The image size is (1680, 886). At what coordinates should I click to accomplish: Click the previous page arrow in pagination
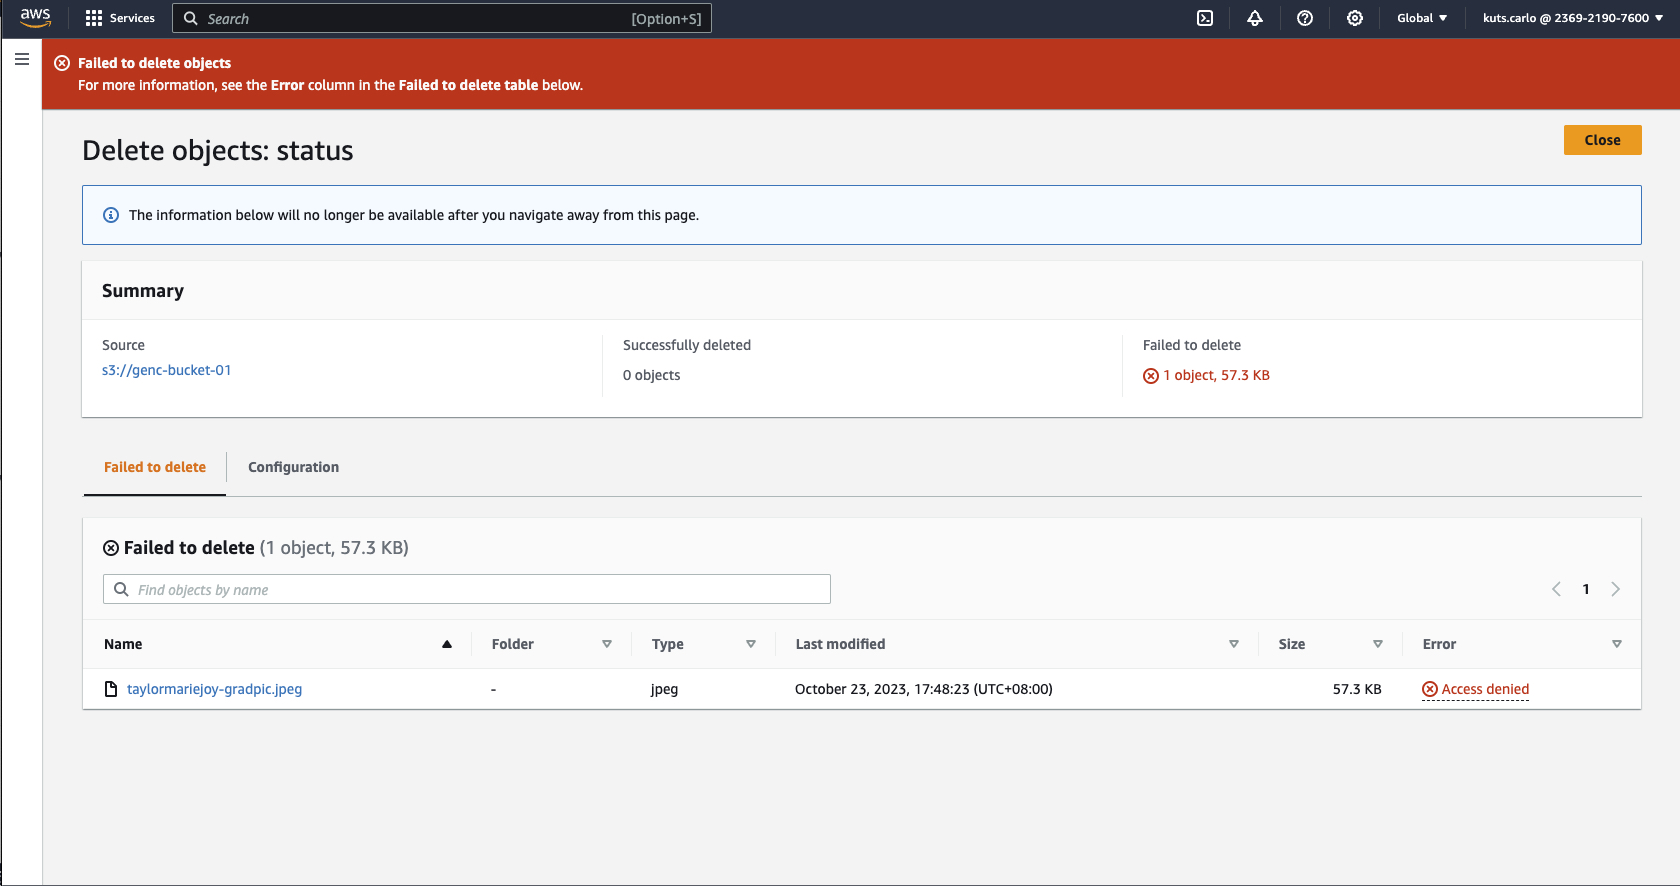pyautogui.click(x=1556, y=589)
